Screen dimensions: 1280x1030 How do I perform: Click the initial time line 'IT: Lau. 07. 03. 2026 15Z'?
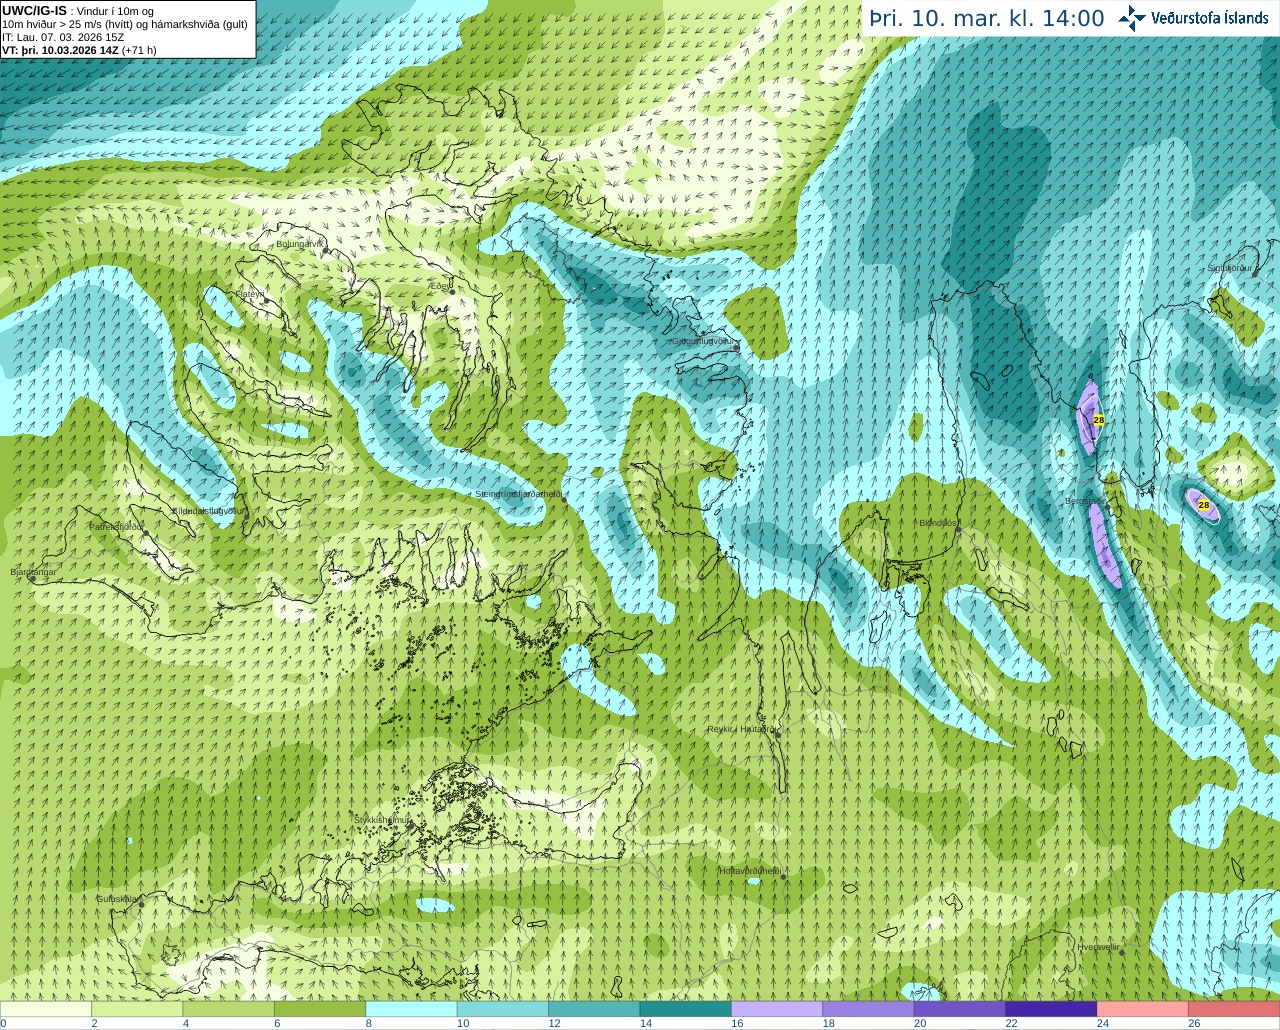point(63,37)
